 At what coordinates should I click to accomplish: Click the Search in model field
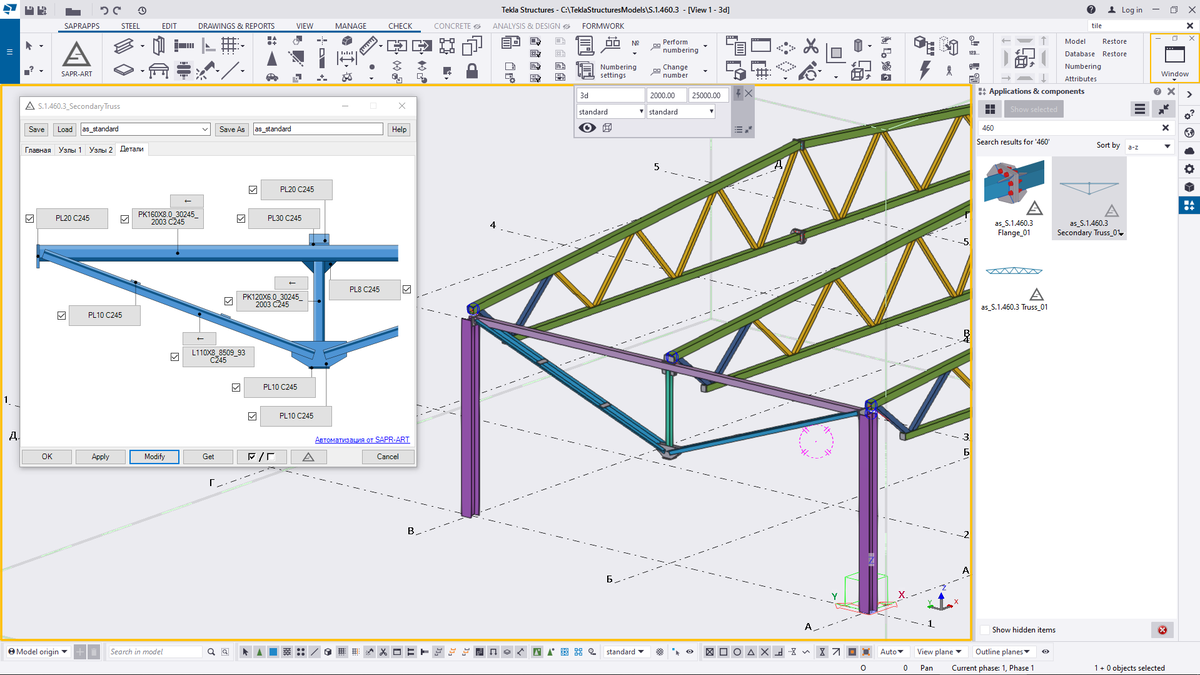154,652
